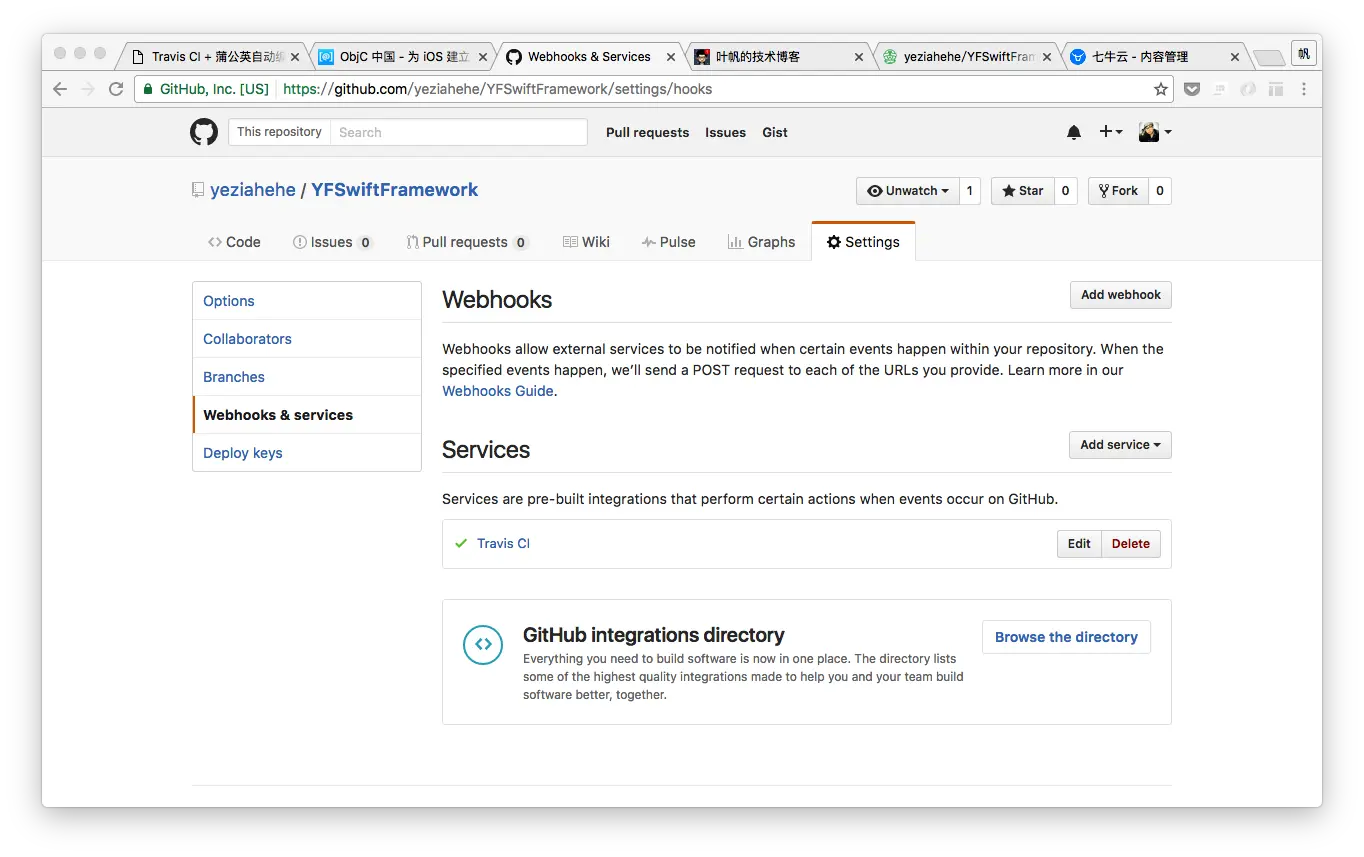Open the Graphs tab

point(761,241)
